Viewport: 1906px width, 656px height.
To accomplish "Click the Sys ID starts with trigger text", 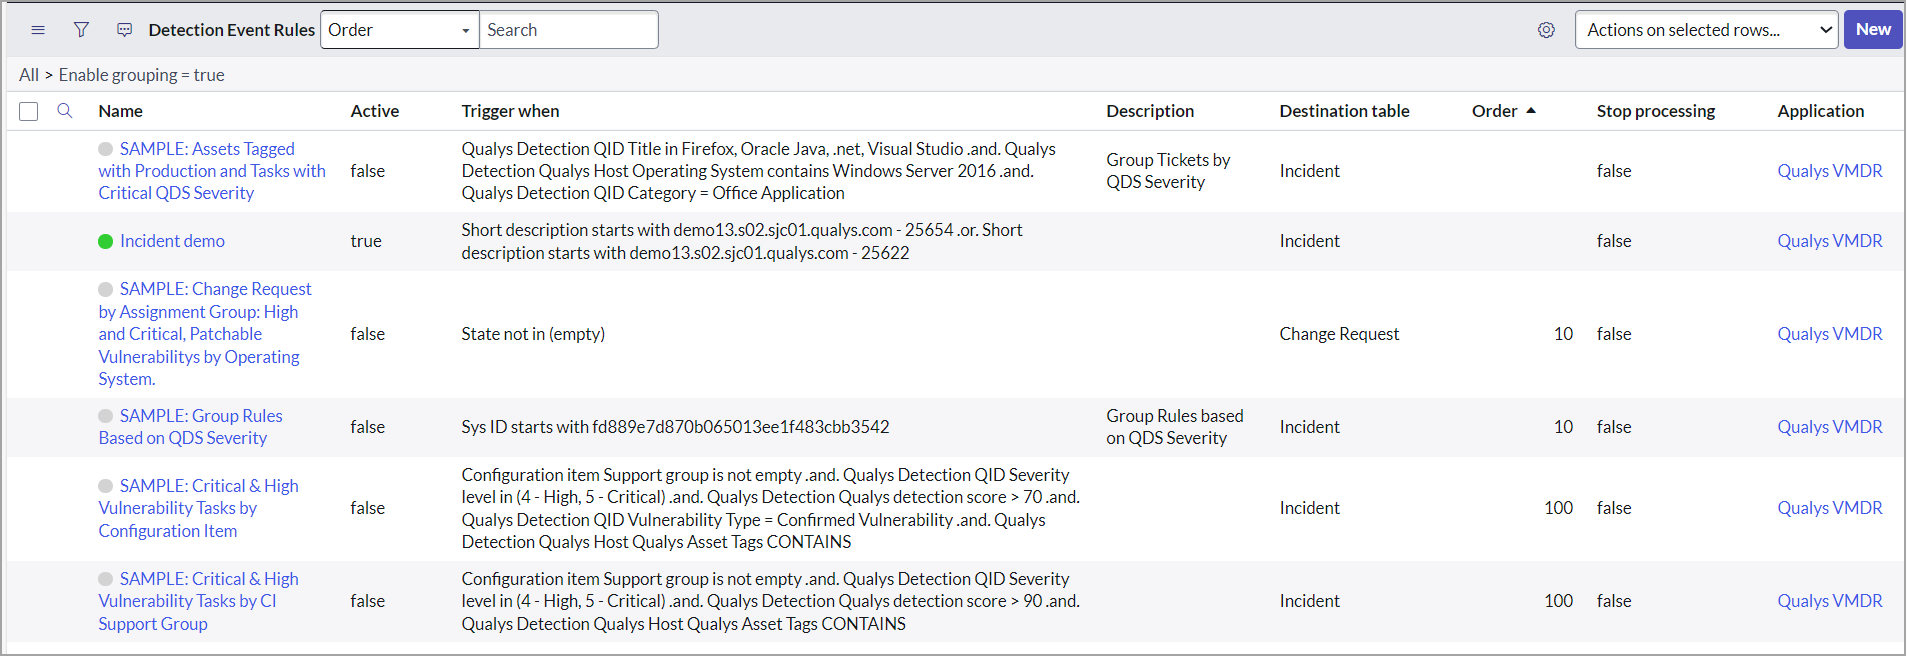I will (675, 427).
